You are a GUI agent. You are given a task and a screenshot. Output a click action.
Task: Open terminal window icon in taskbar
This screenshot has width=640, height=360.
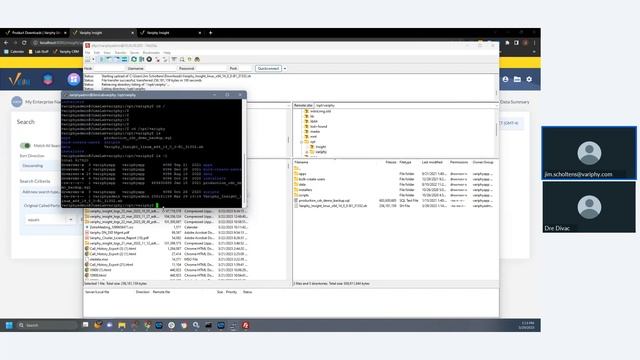[x=208, y=325]
